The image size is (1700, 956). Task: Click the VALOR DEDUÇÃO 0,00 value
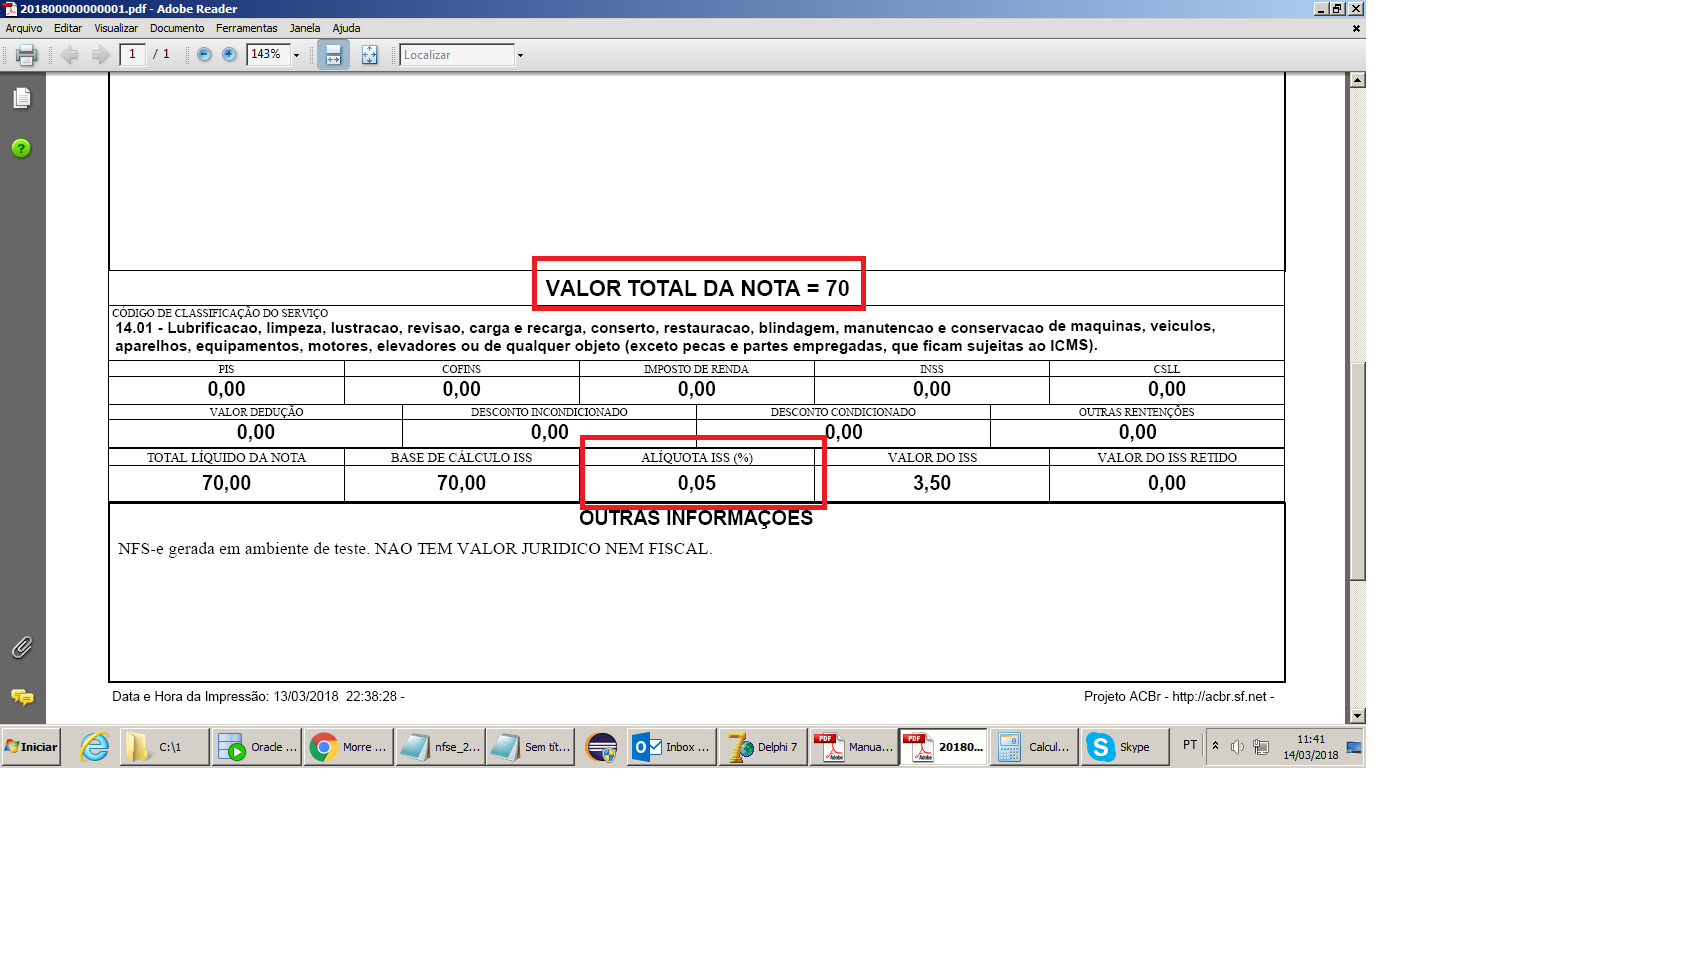click(256, 432)
